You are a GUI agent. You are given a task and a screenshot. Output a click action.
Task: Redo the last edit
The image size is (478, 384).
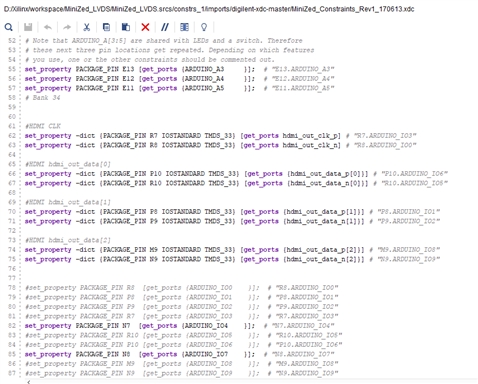67,27
